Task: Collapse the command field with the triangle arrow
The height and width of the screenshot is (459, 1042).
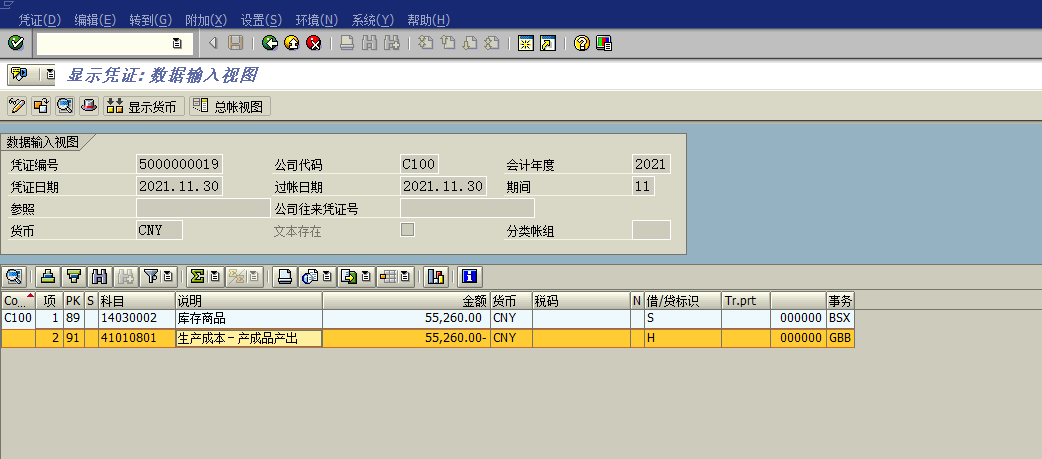Action: click(x=213, y=43)
